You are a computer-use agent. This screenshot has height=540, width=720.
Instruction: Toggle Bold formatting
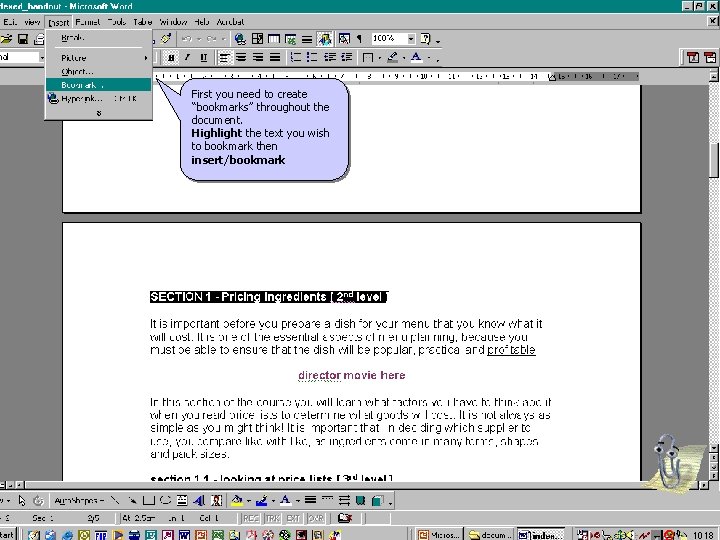click(x=171, y=57)
